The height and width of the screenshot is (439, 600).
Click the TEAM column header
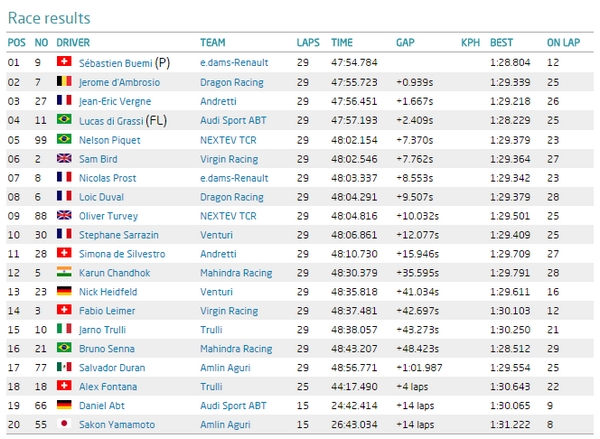(x=212, y=42)
